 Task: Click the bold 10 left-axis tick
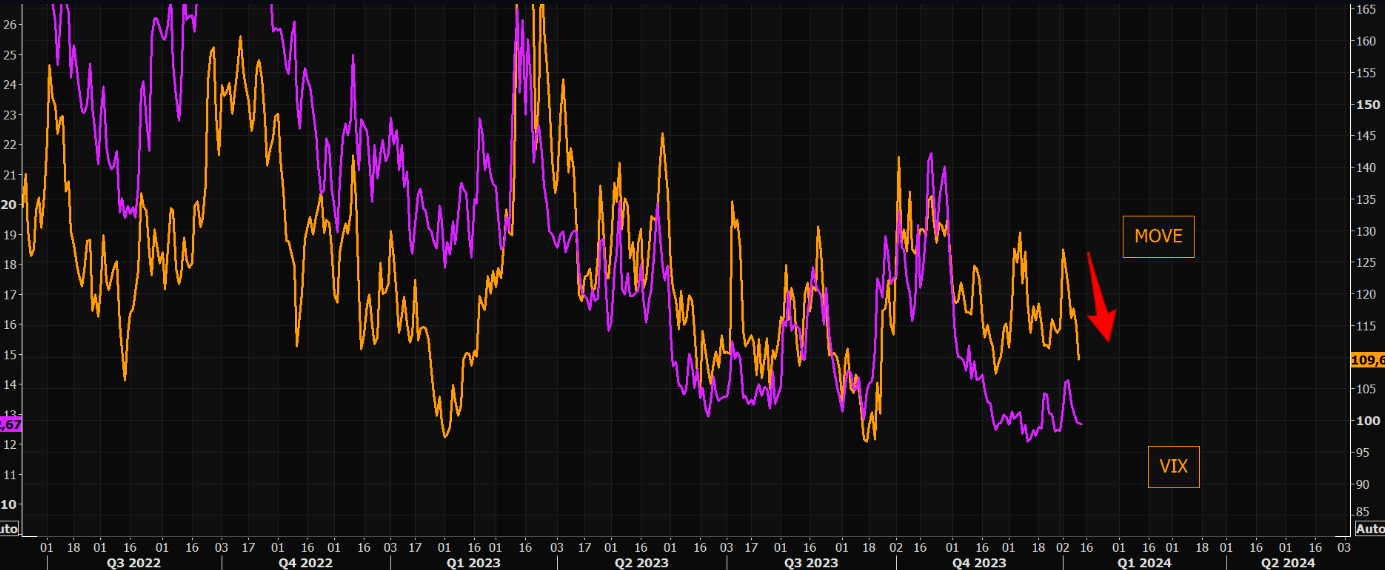9,505
